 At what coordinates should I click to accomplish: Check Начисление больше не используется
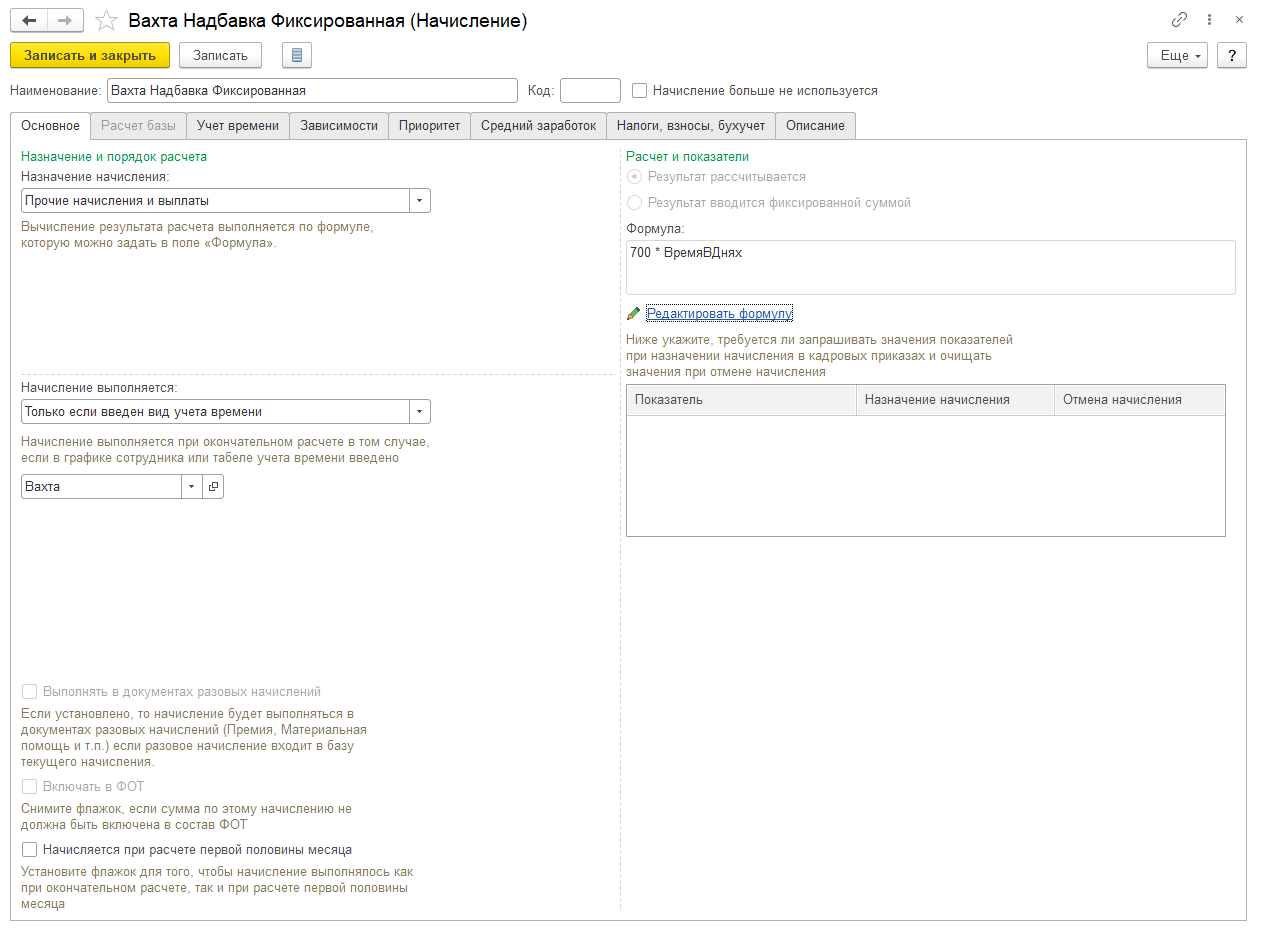[640, 90]
